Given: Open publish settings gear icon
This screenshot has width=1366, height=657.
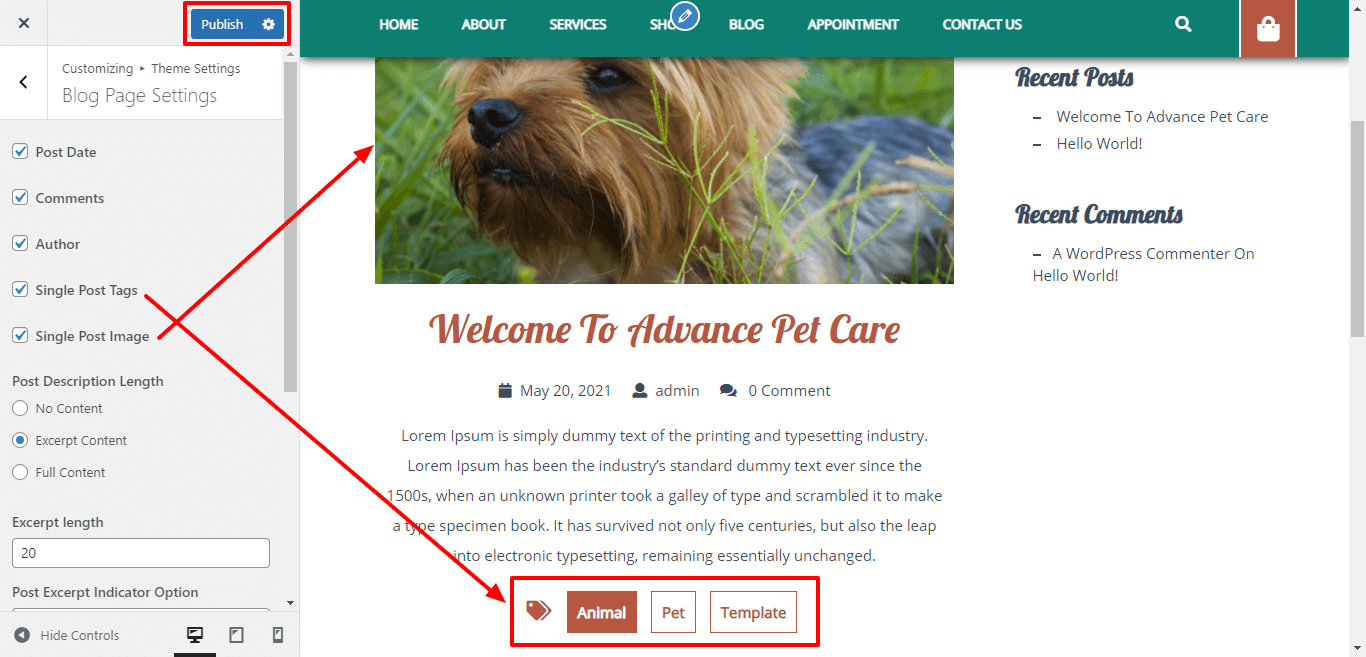Looking at the screenshot, I should (268, 24).
